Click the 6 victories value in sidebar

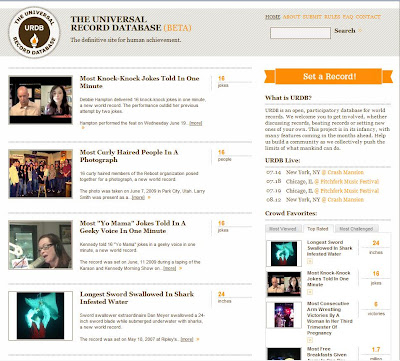click(x=376, y=308)
